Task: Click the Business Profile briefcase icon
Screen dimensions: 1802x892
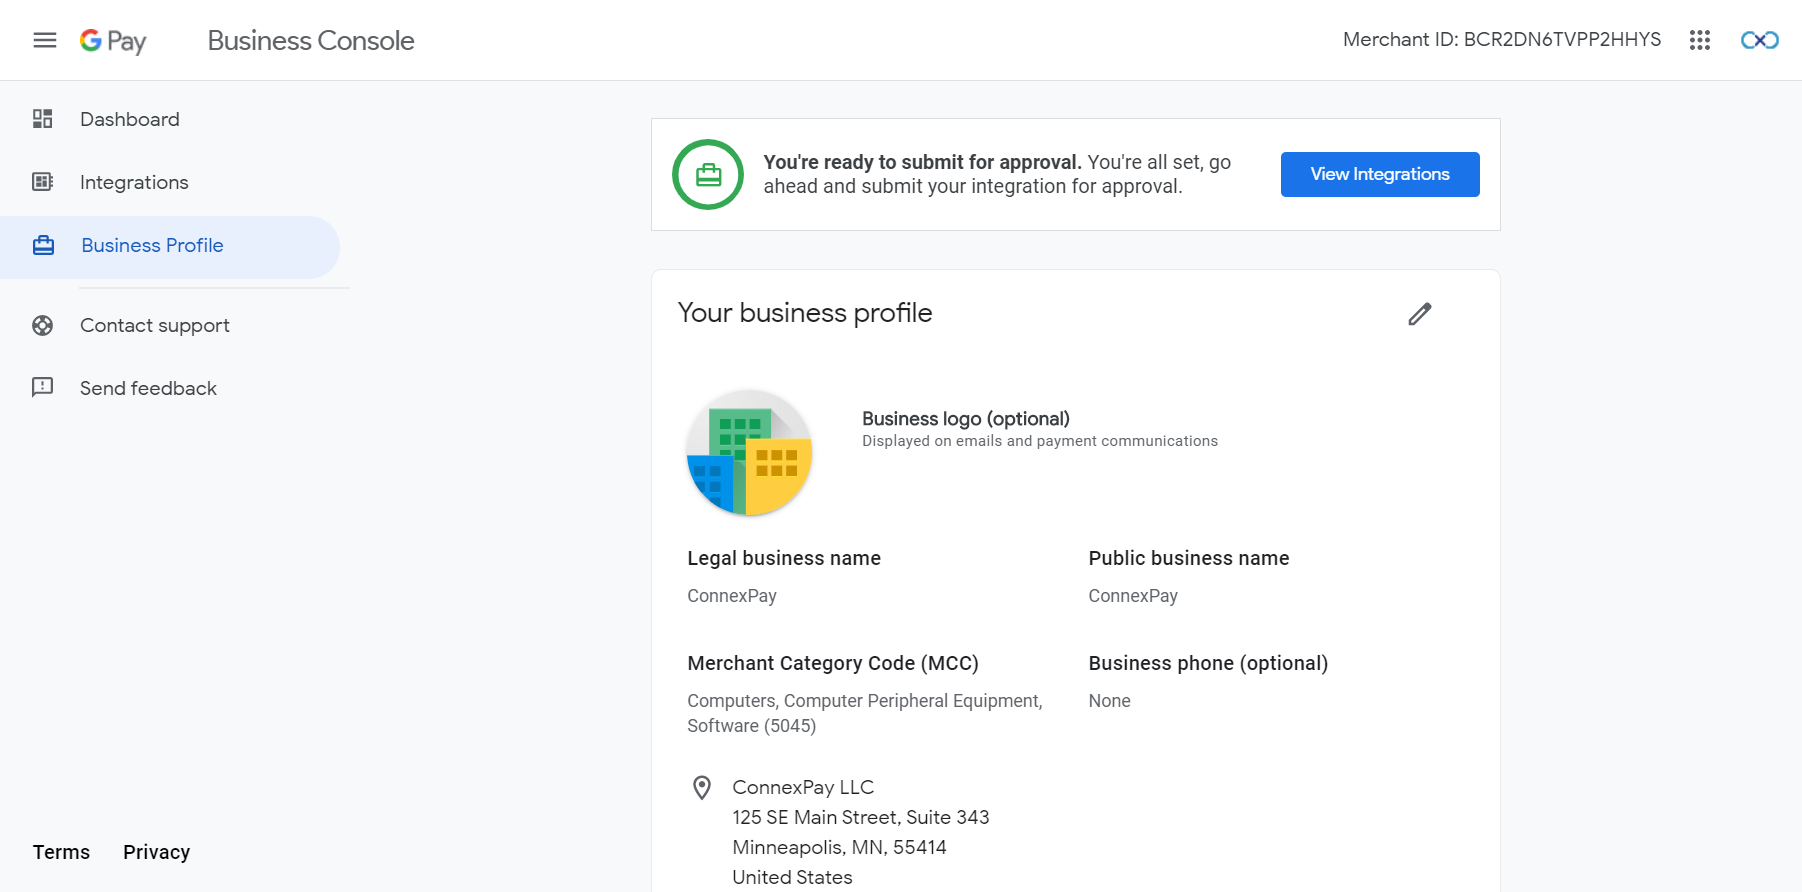Action: pyautogui.click(x=44, y=245)
